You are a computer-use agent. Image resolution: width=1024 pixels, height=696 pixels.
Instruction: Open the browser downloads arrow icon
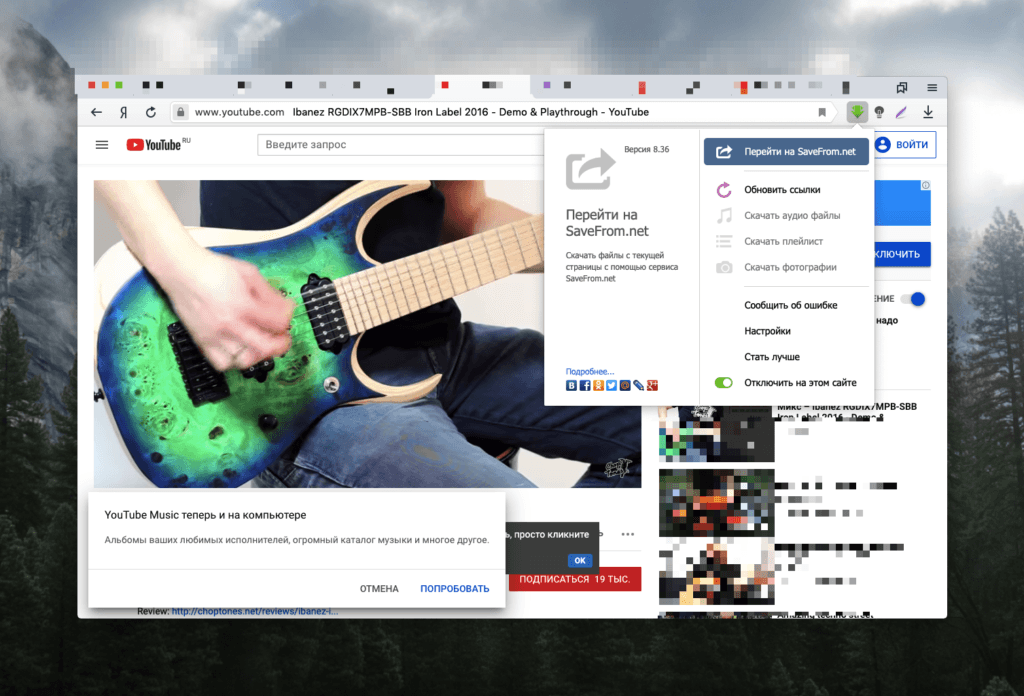[928, 112]
